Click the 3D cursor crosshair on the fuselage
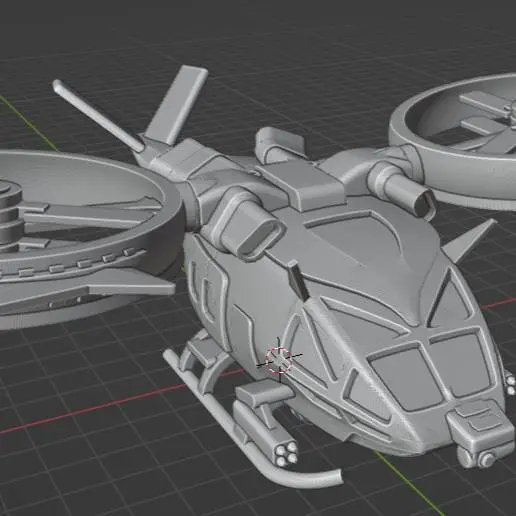 (279, 360)
